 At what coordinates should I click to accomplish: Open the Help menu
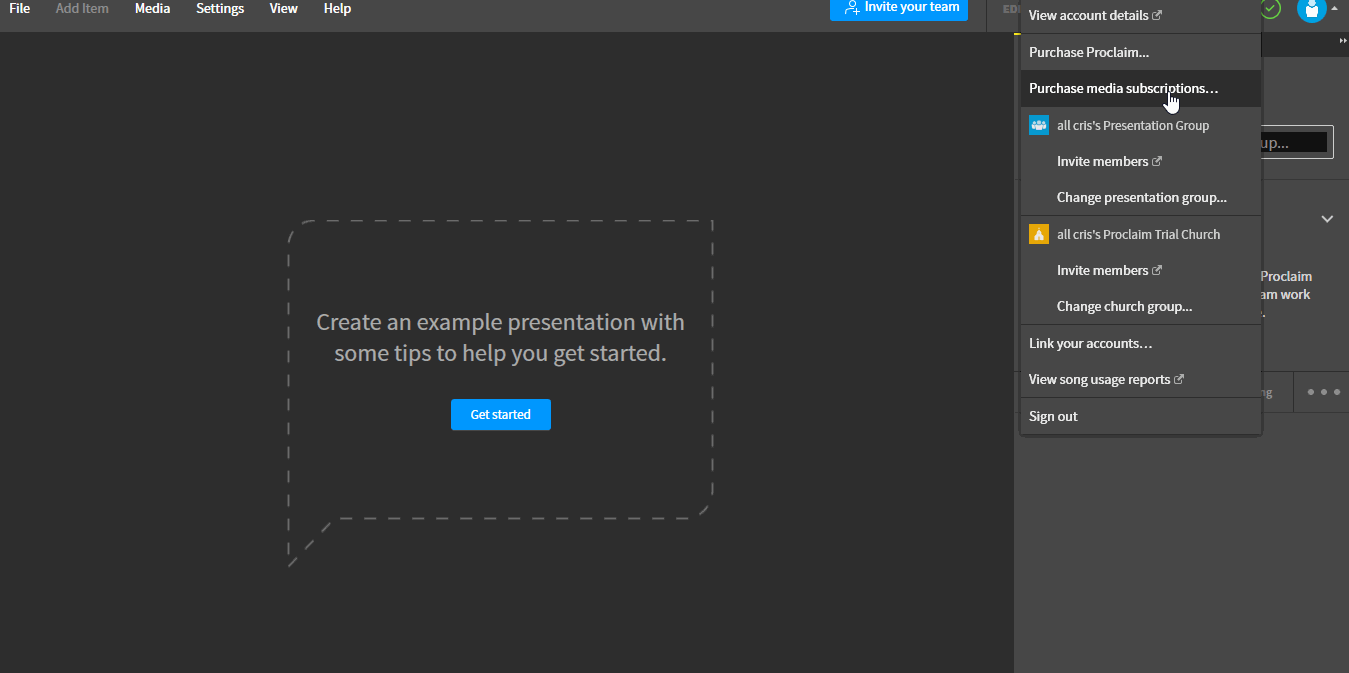337,8
